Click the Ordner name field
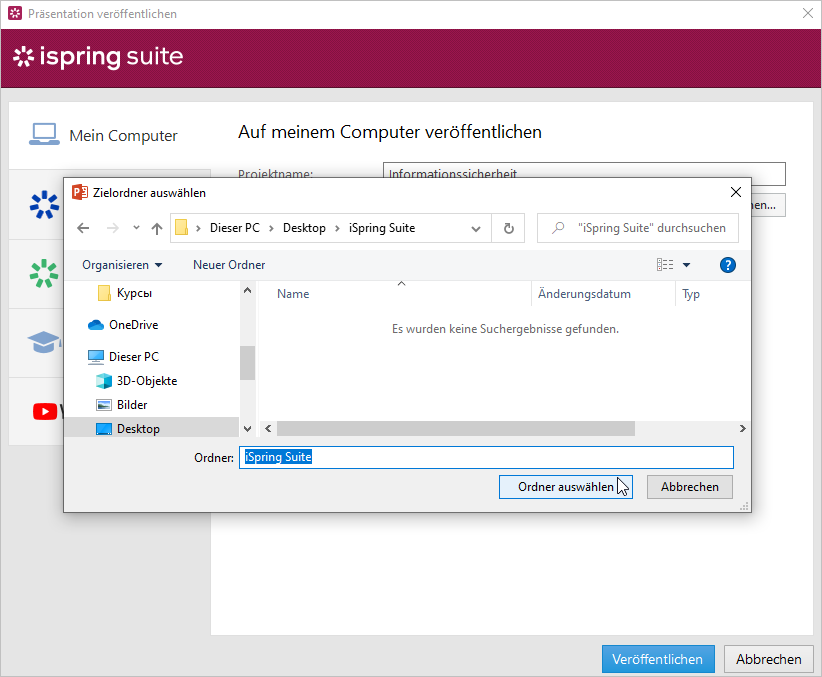 (x=486, y=457)
